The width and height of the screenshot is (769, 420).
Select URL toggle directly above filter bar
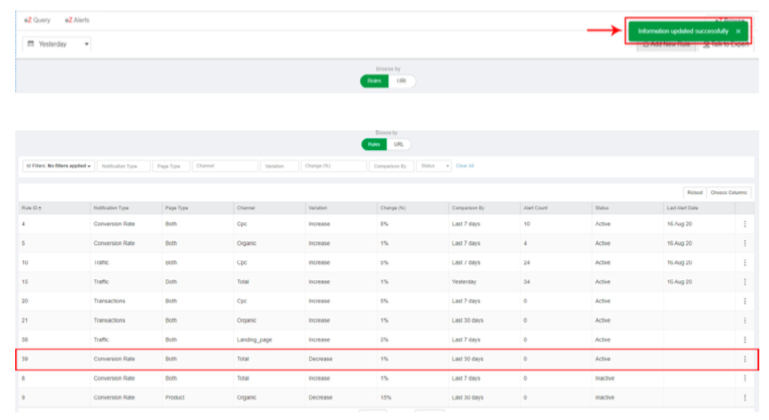click(399, 144)
